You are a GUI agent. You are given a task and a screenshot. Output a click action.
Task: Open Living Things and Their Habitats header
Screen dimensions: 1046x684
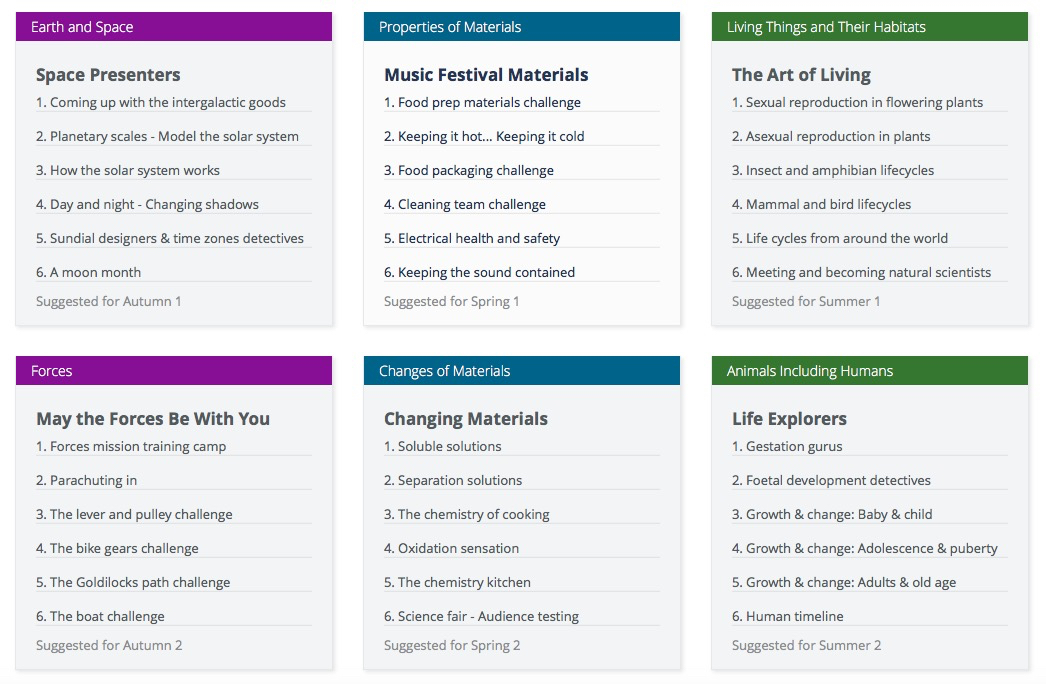point(826,27)
